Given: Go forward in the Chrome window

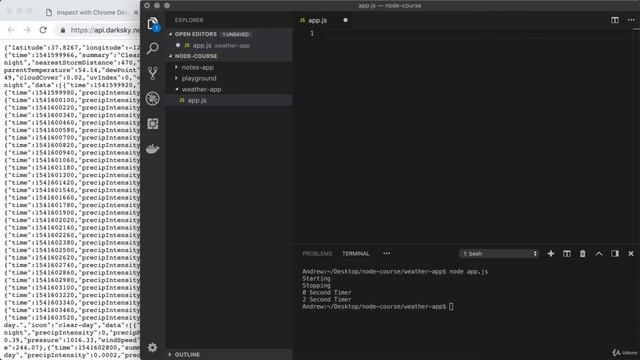Looking at the screenshot, I should (27, 30).
